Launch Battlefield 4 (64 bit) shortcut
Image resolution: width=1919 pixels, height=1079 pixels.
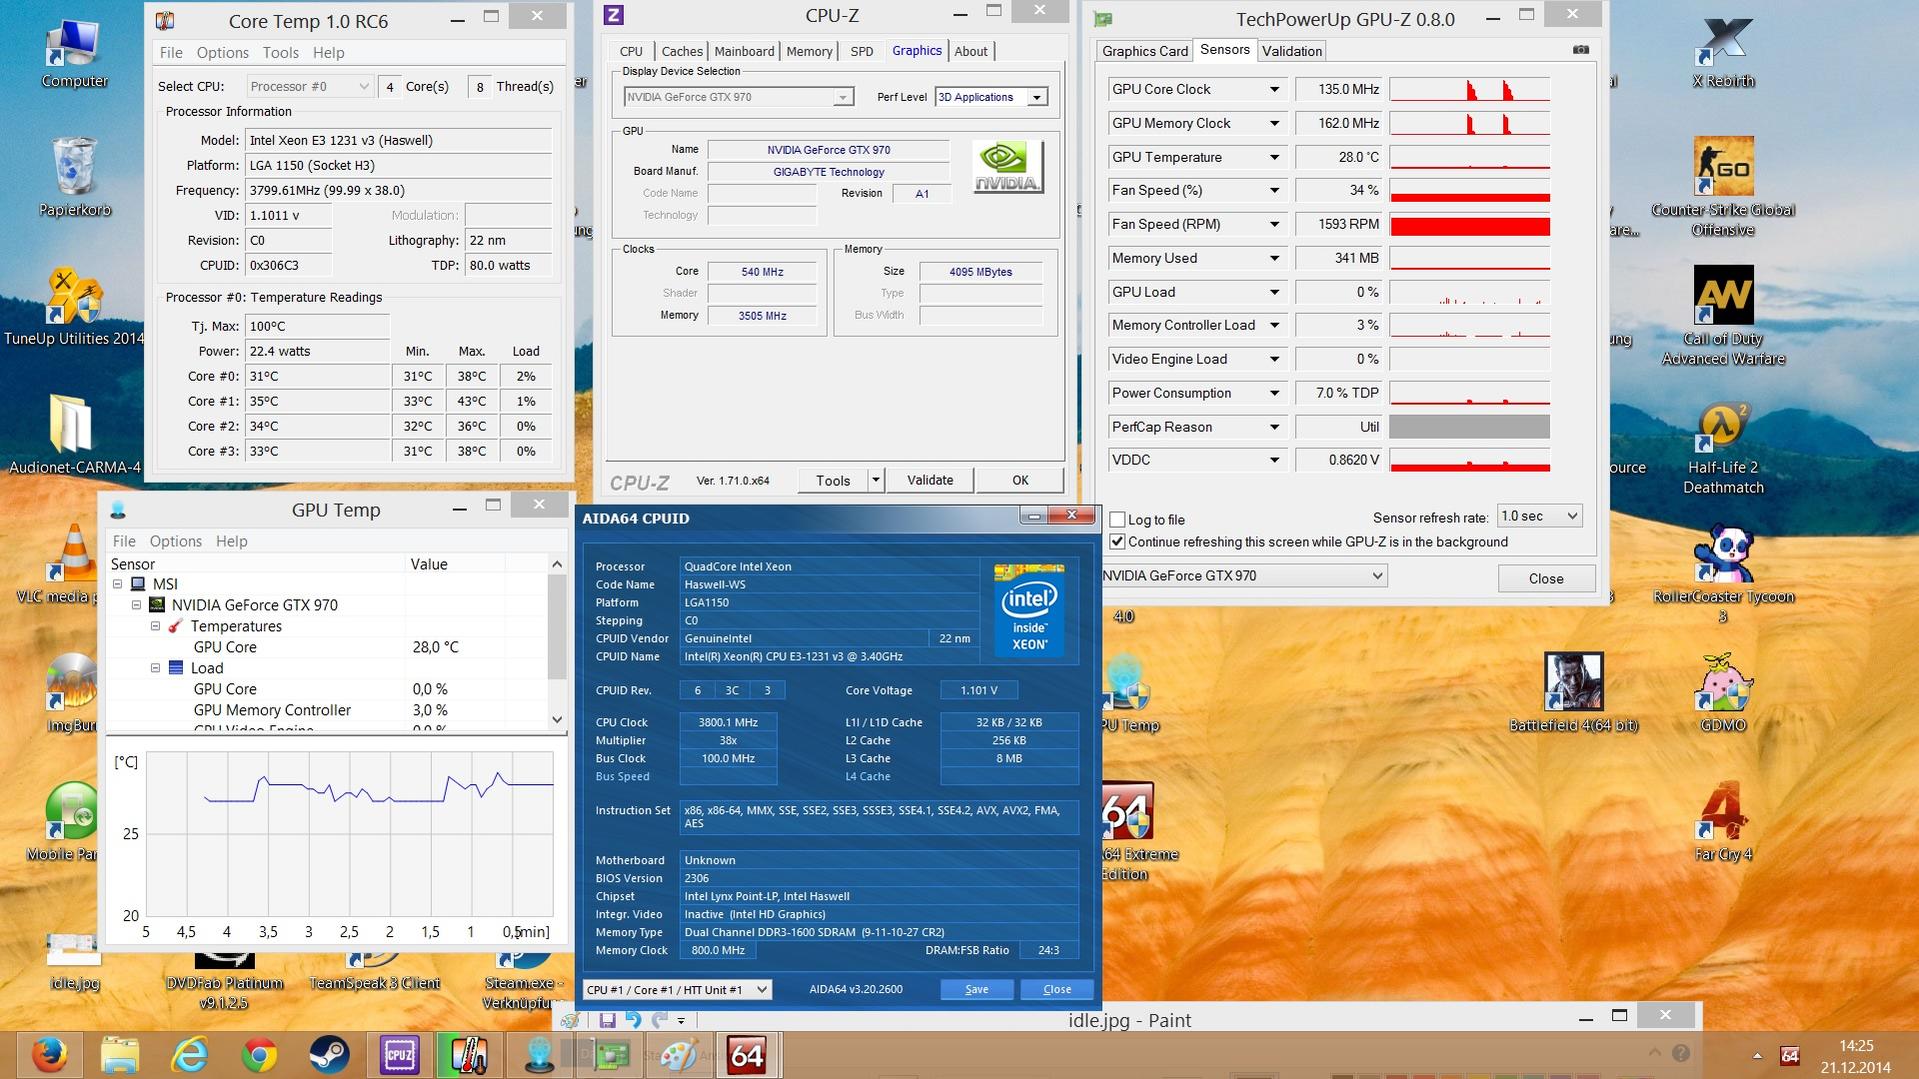(1573, 693)
